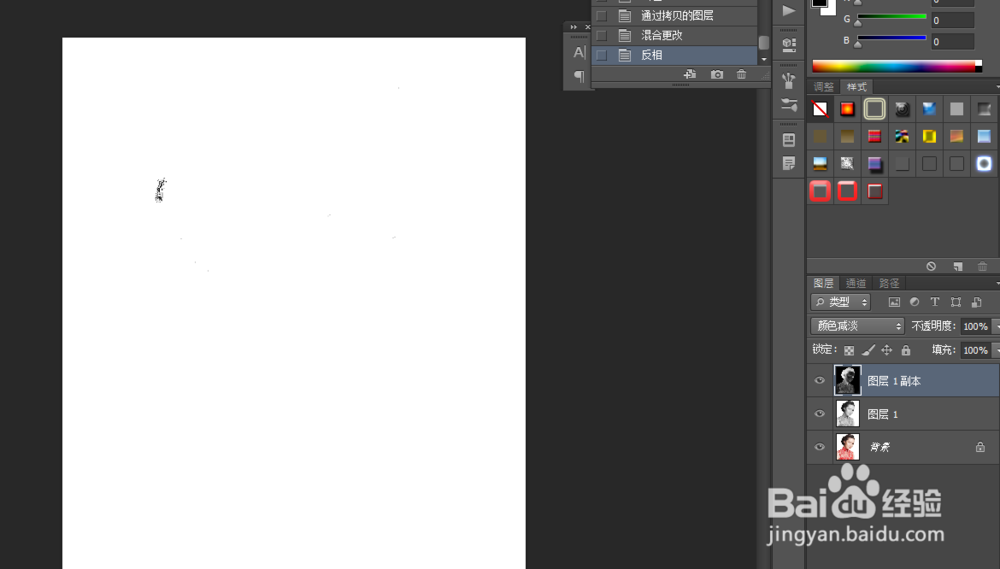Lock position move icon
Screen dimensions: 1000x569
click(886, 350)
